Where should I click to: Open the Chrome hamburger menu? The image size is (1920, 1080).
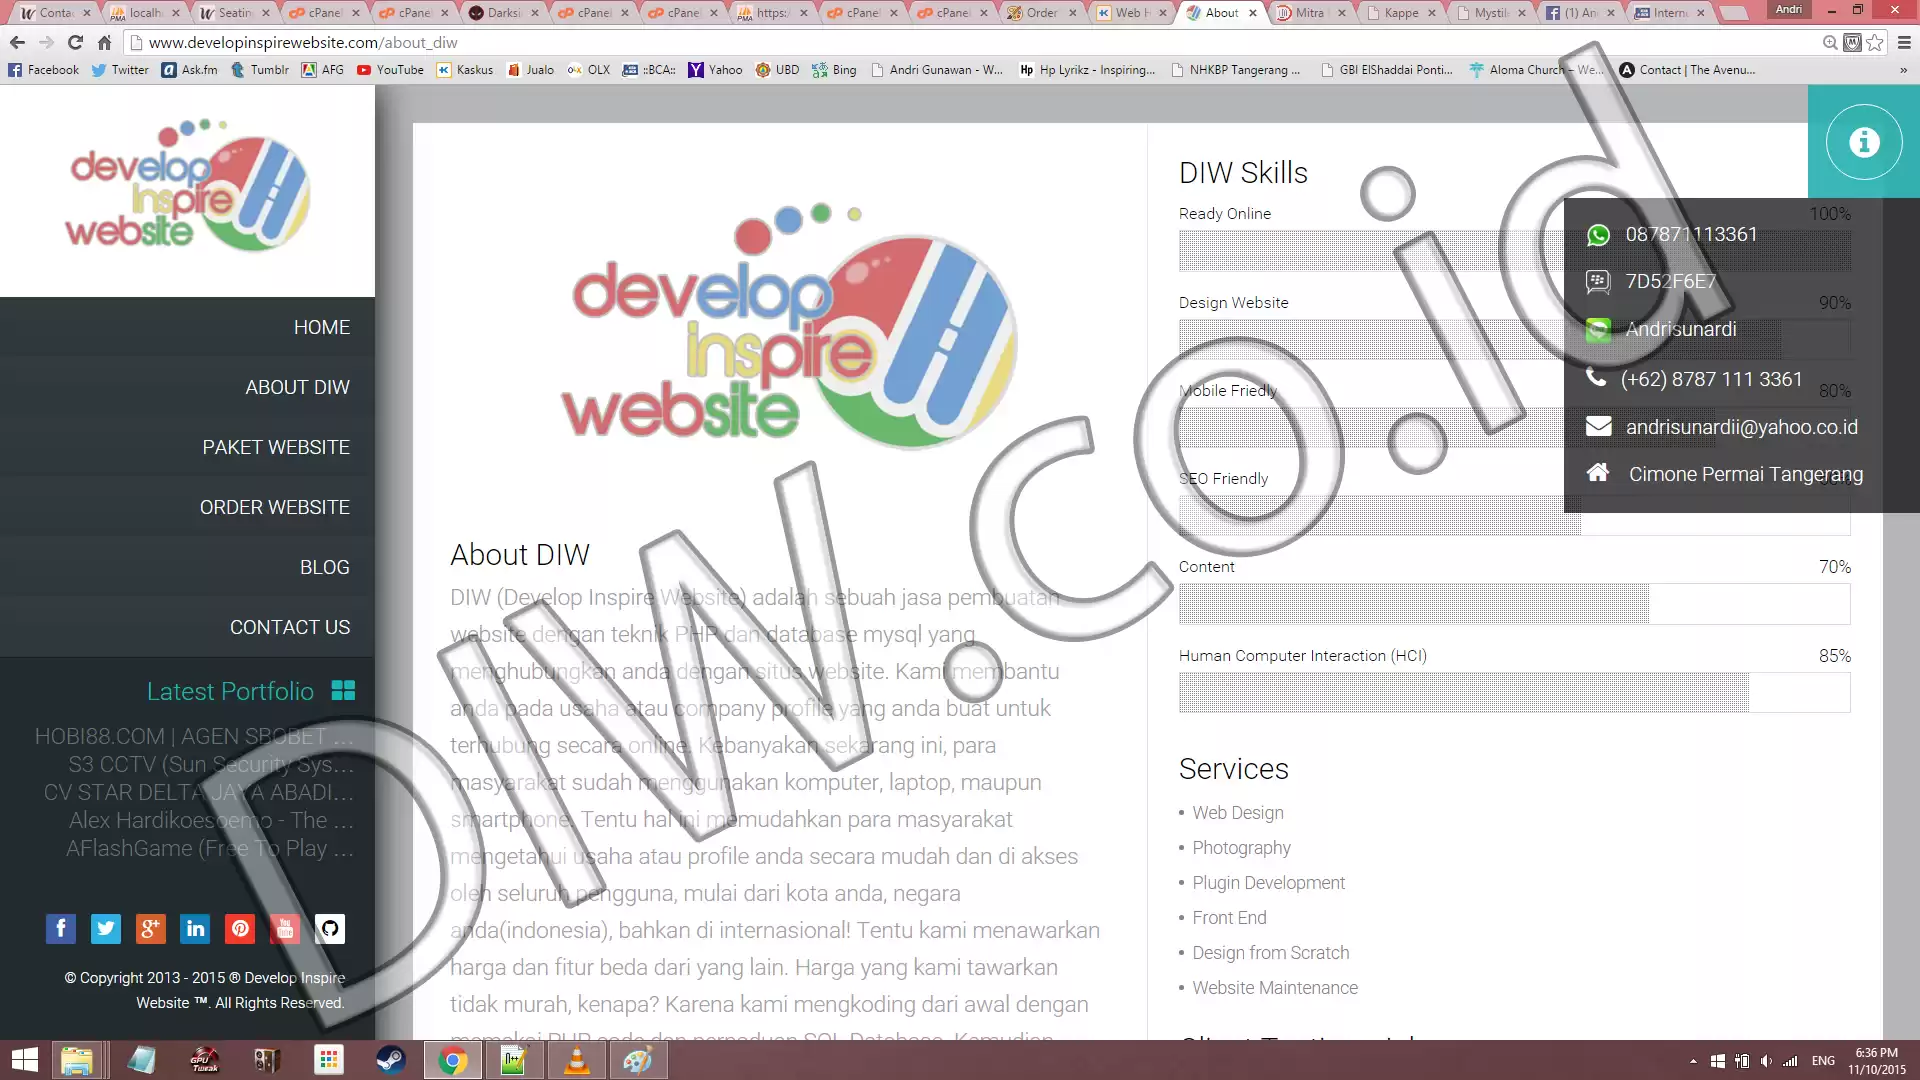[x=1904, y=42]
